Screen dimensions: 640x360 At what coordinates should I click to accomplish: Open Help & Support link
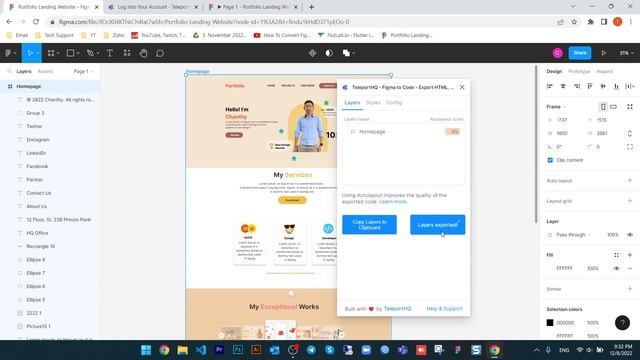click(x=444, y=309)
